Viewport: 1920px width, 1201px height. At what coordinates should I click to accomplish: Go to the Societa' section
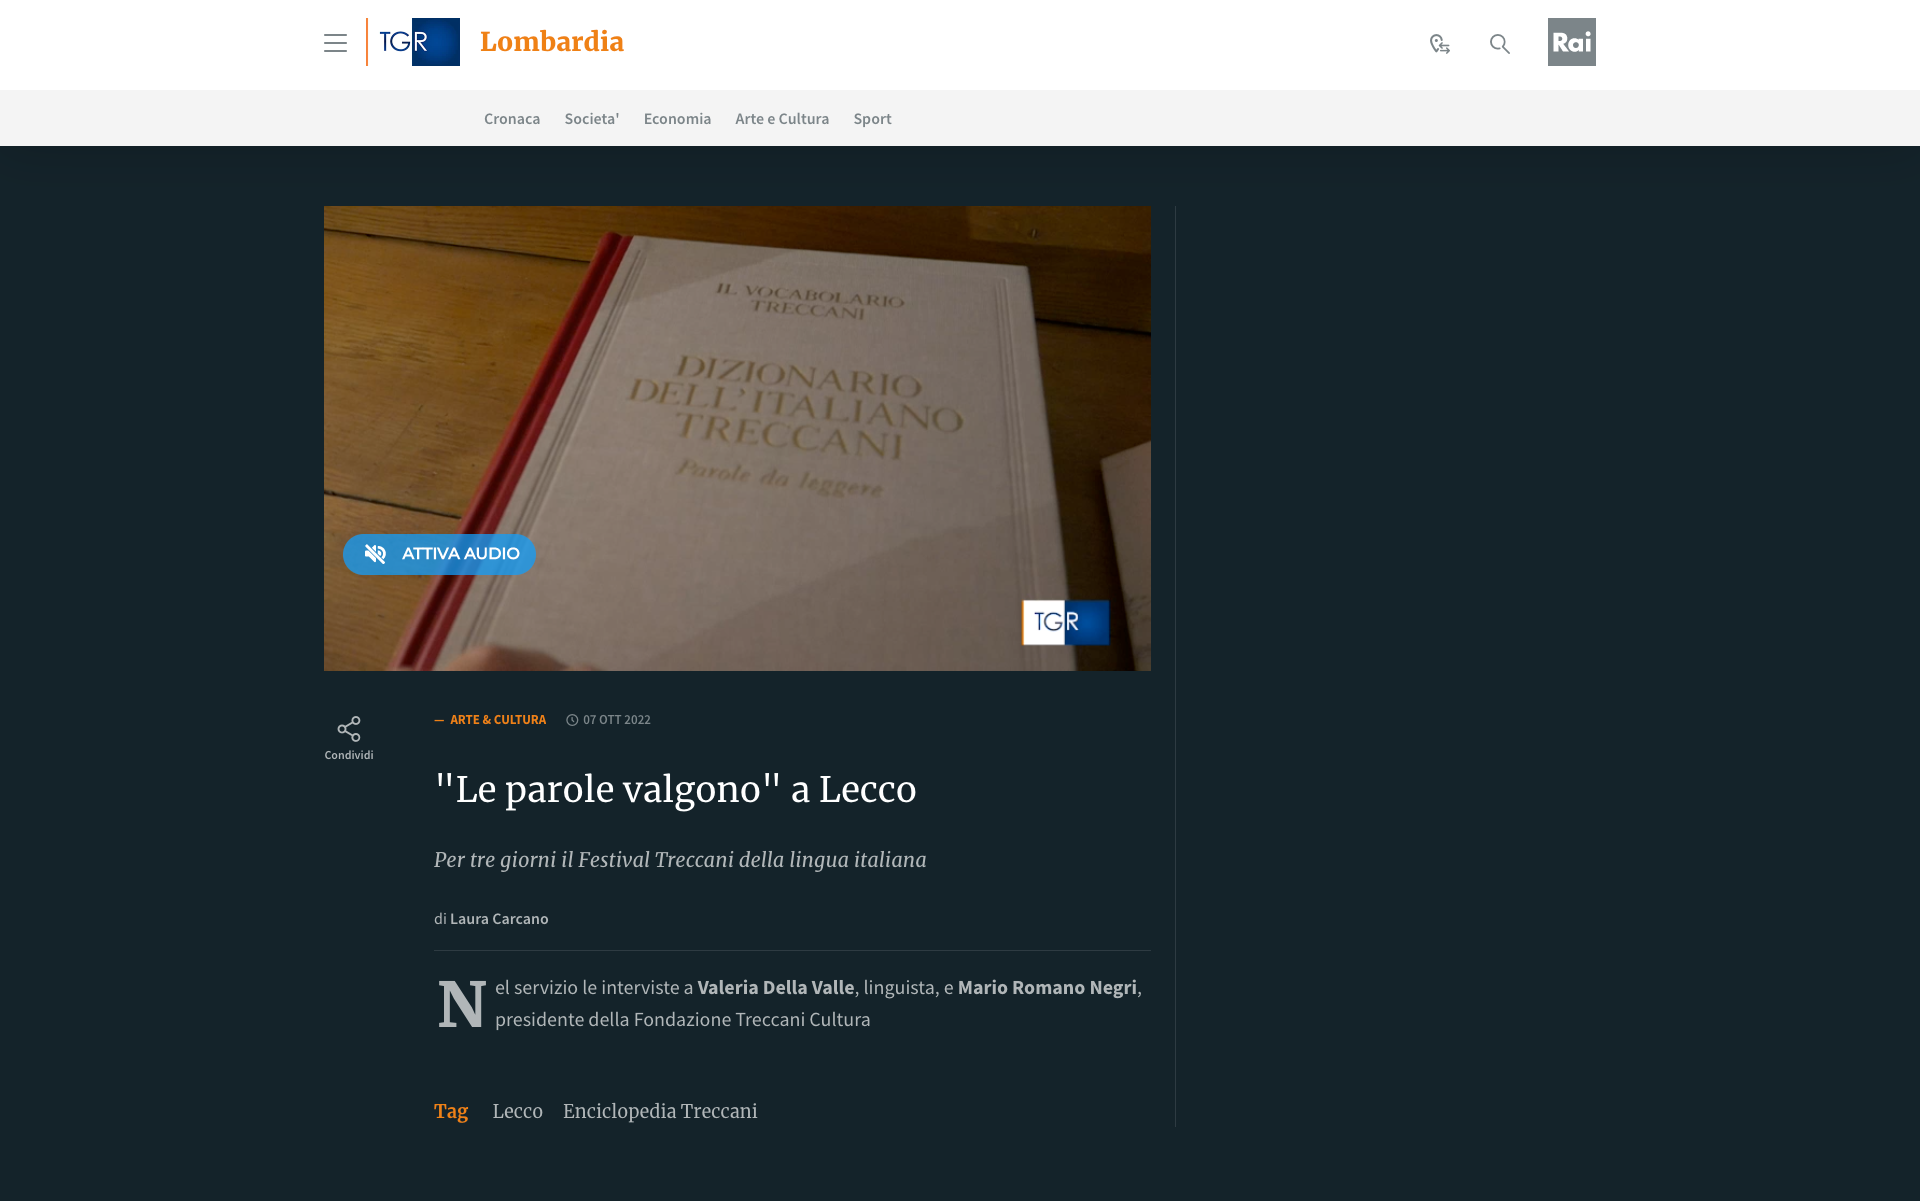(592, 118)
